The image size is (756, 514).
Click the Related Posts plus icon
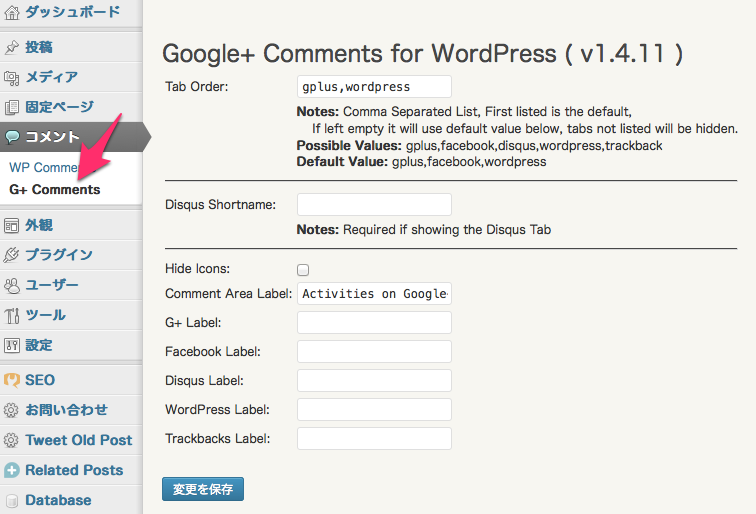pos(12,470)
